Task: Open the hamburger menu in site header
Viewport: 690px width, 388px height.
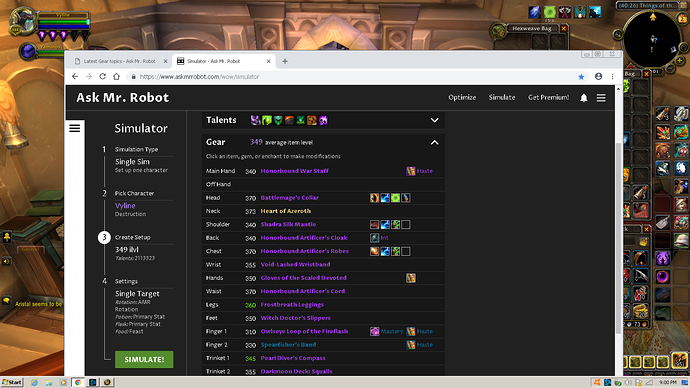Action: coord(601,98)
